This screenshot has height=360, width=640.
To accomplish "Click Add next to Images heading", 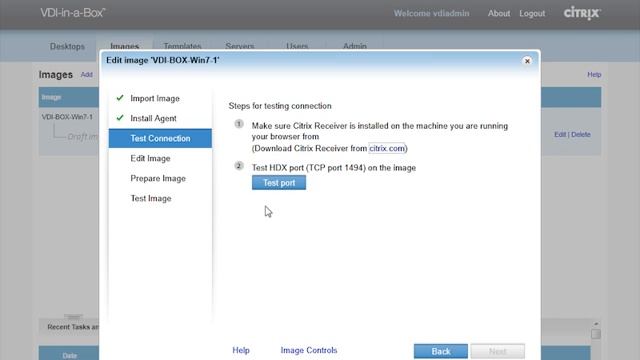I will (87, 75).
